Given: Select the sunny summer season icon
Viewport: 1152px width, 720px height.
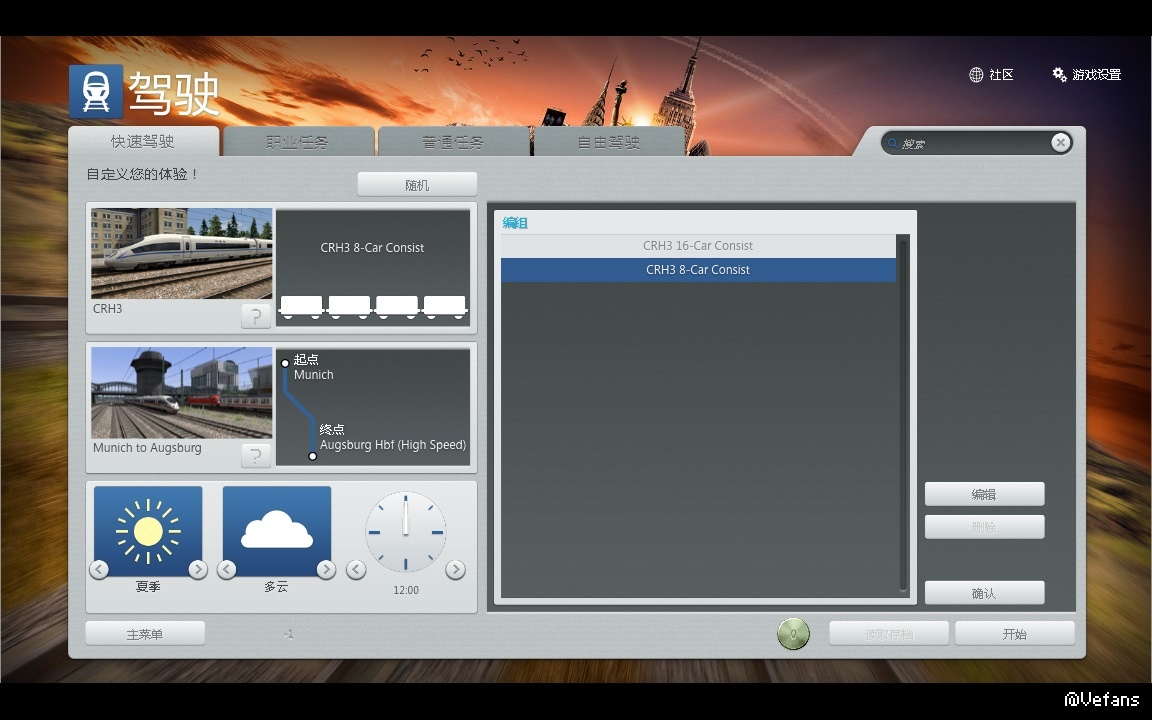Looking at the screenshot, I should 148,531.
